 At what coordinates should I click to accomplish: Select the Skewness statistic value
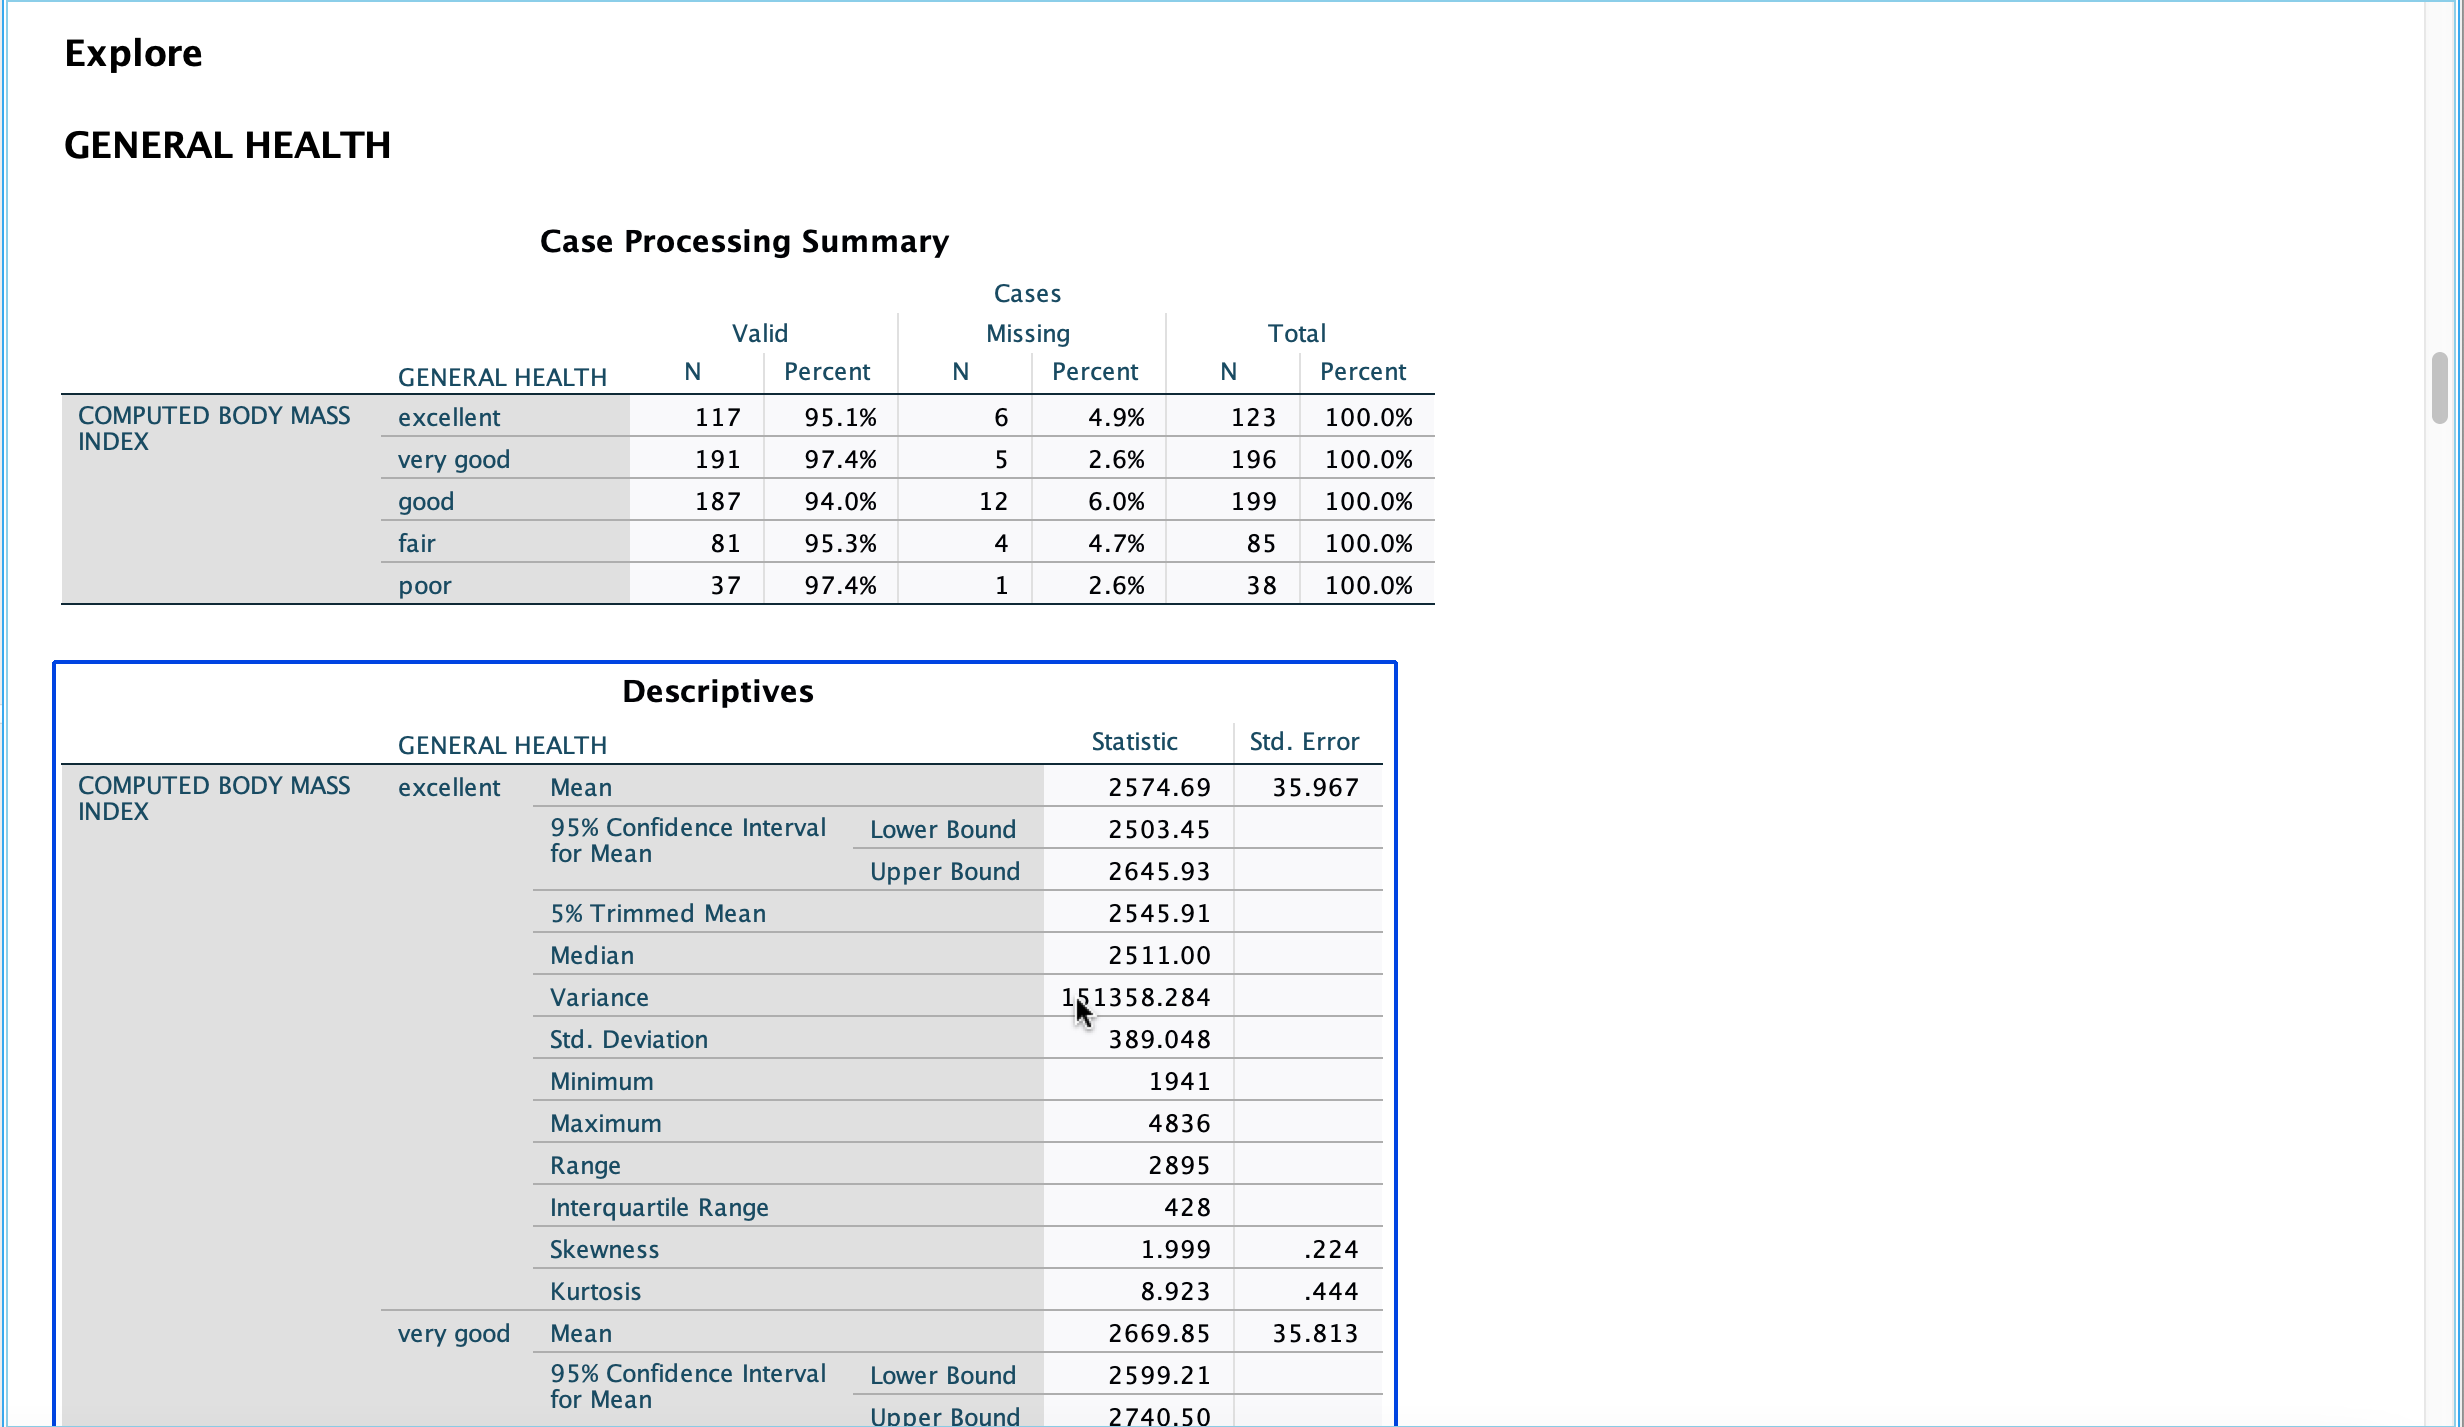tap(1175, 1248)
